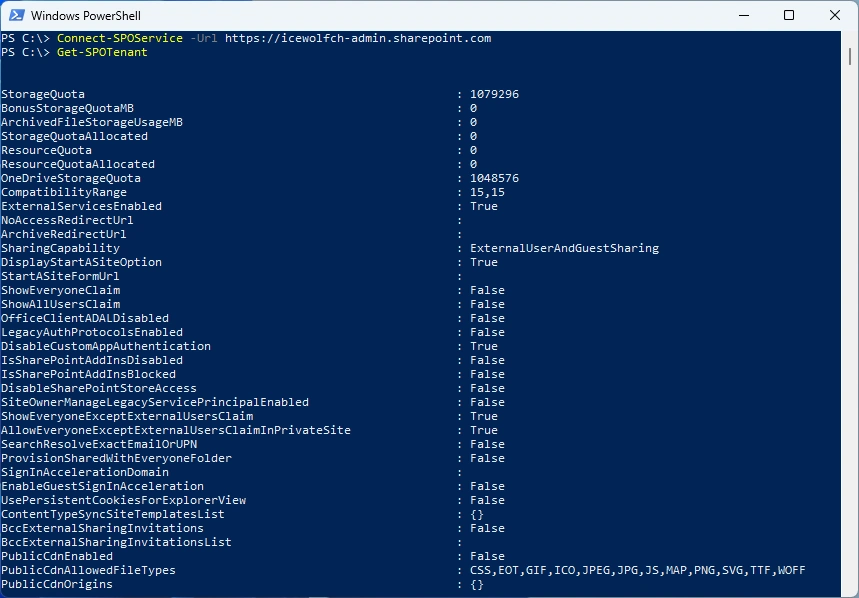Click the PowerShell icon in the title bar
859x598 pixels.
point(15,15)
